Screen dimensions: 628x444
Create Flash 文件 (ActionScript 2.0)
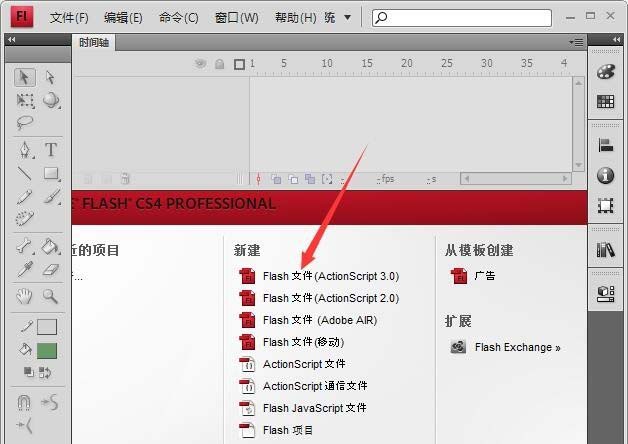(319, 298)
